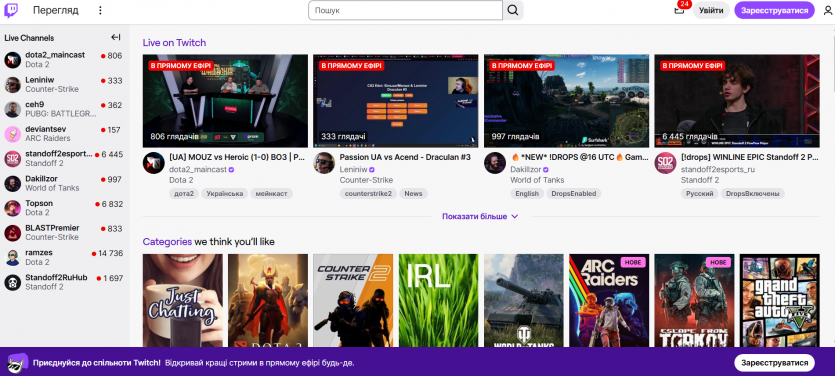This screenshot has width=835, height=376.
Task: Open the Grand Theft Auto V category card
Action: pos(780,301)
